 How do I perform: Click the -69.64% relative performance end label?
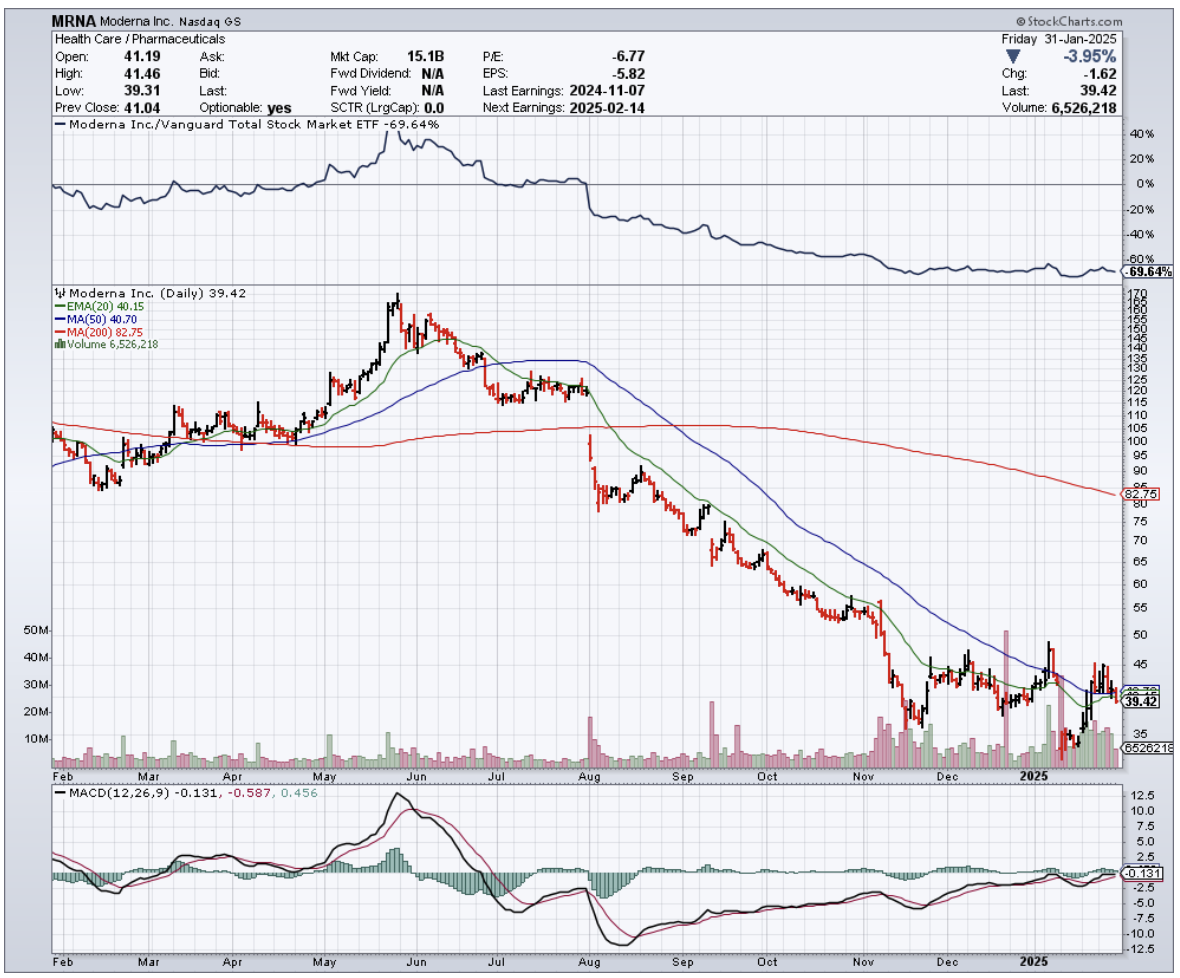point(1143,271)
